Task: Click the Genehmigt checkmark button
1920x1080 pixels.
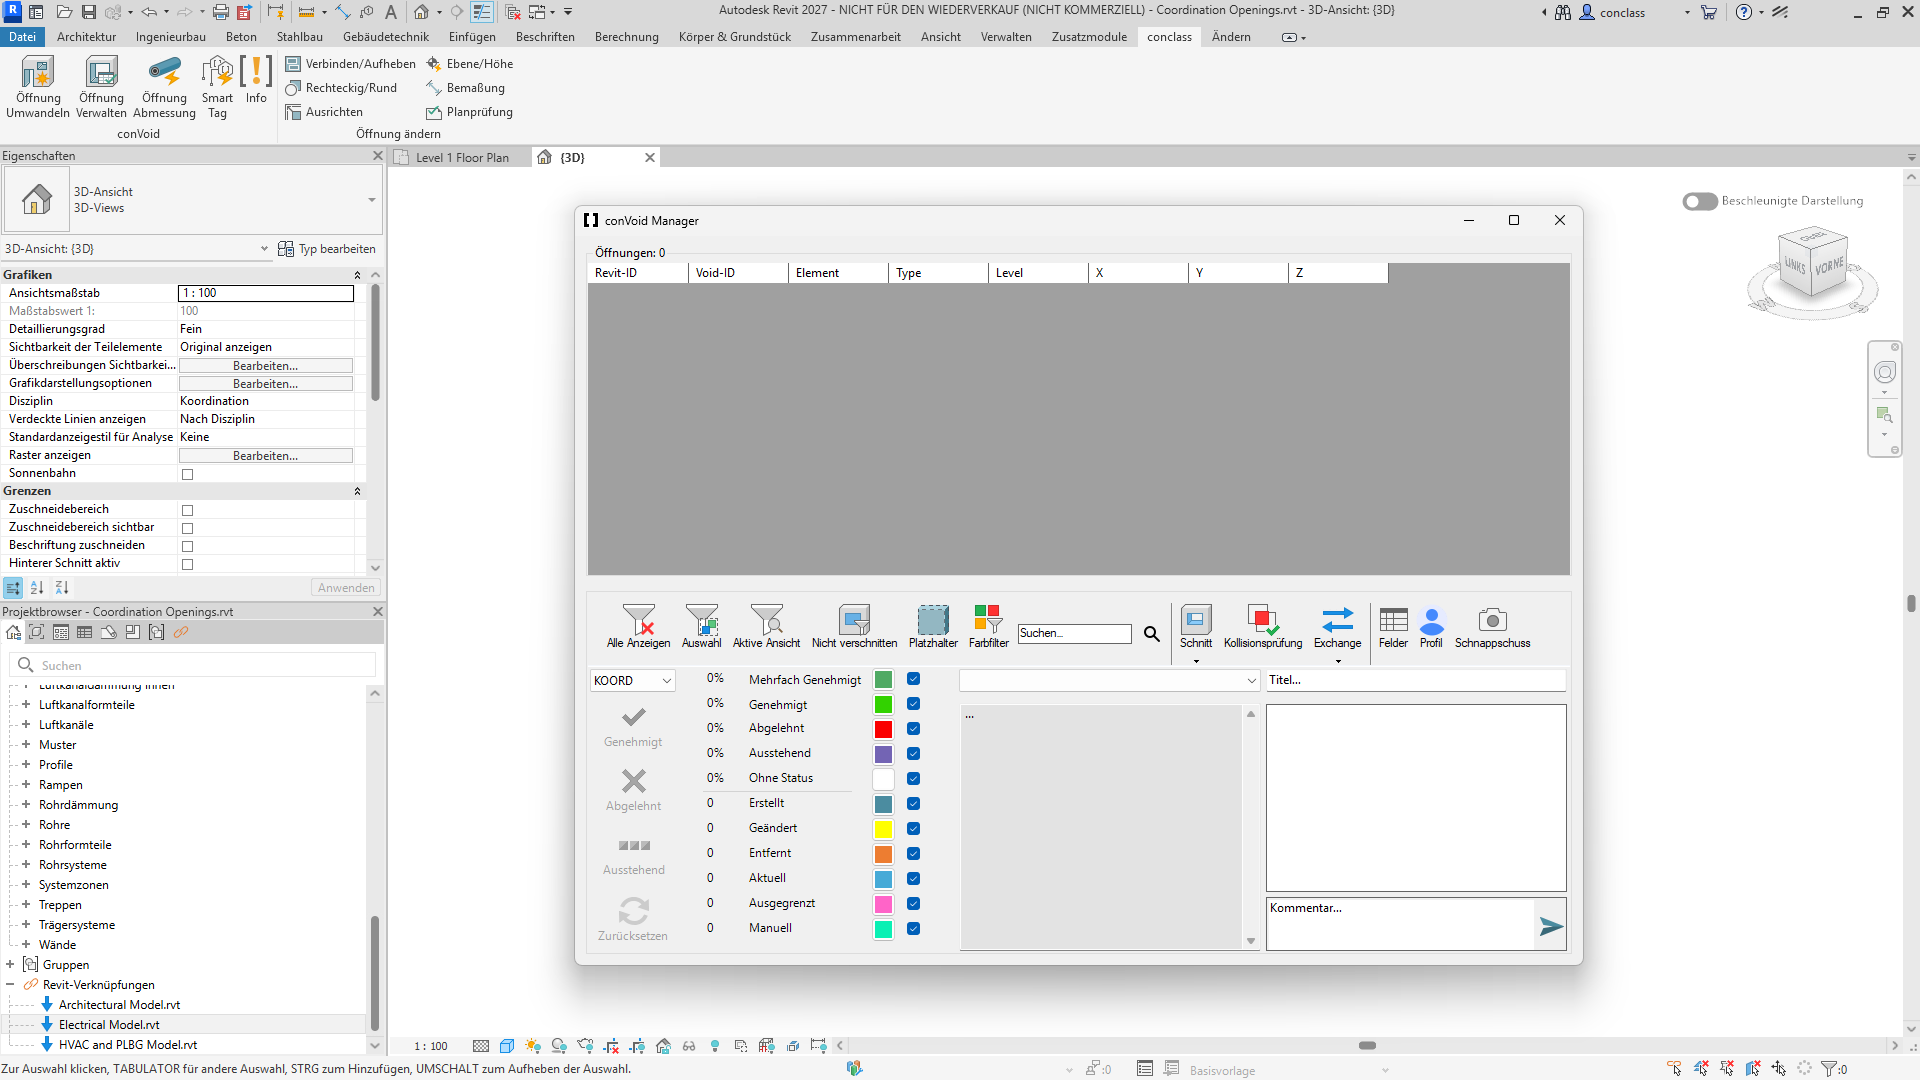Action: click(633, 727)
